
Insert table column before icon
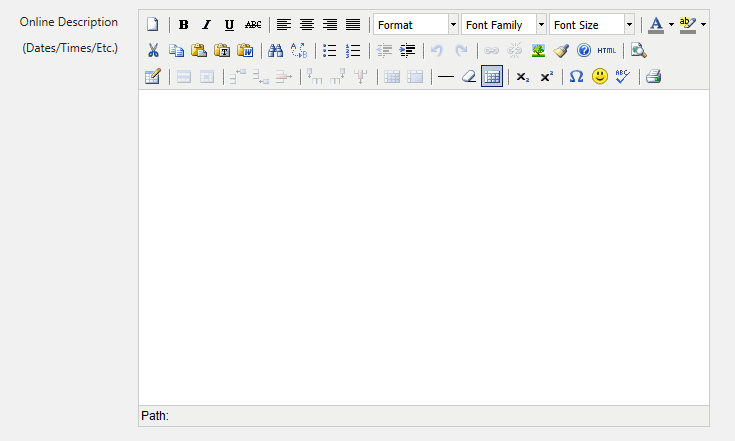[314, 76]
